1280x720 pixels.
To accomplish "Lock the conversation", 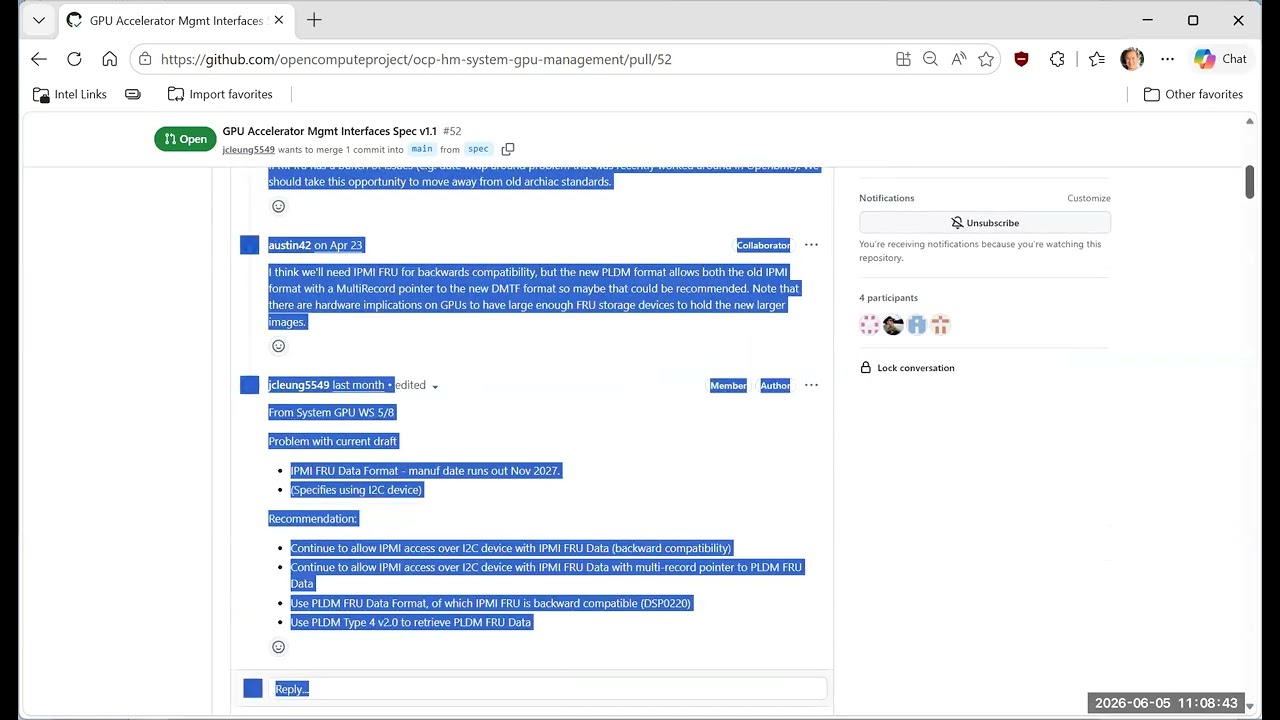I will coord(907,368).
